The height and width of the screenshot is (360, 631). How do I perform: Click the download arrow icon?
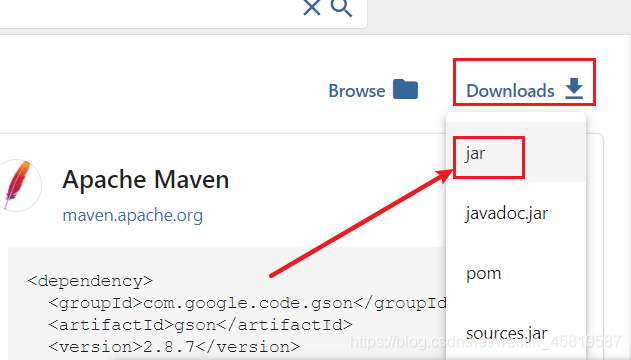574,88
